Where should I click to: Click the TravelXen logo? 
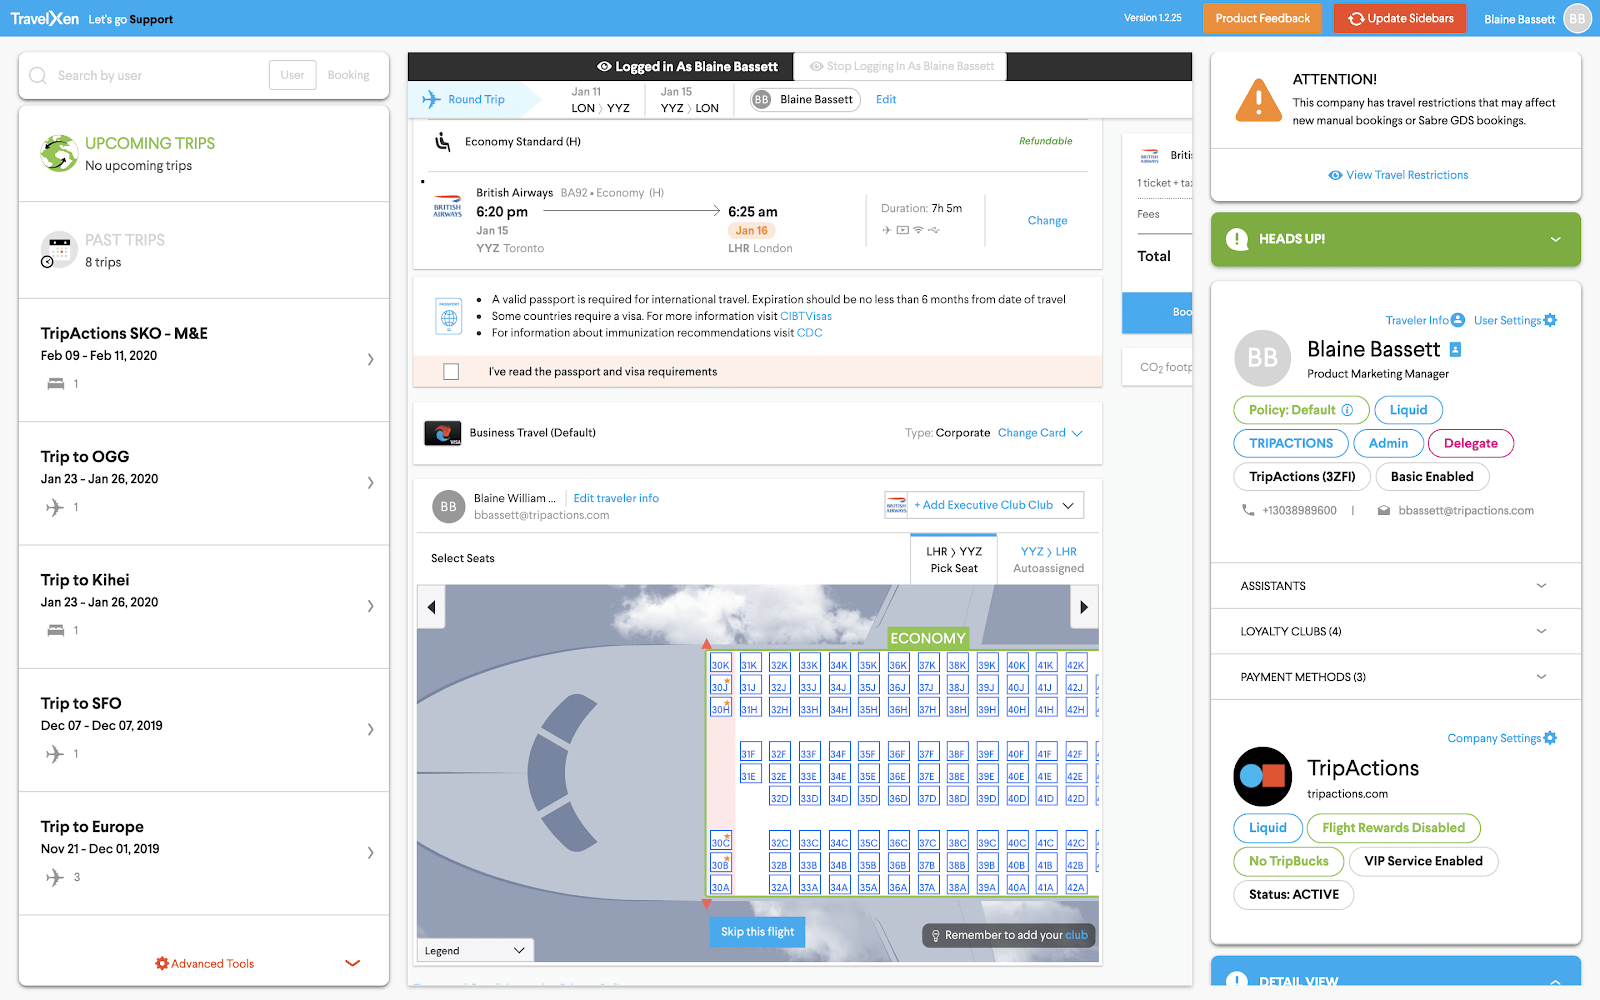(44, 18)
